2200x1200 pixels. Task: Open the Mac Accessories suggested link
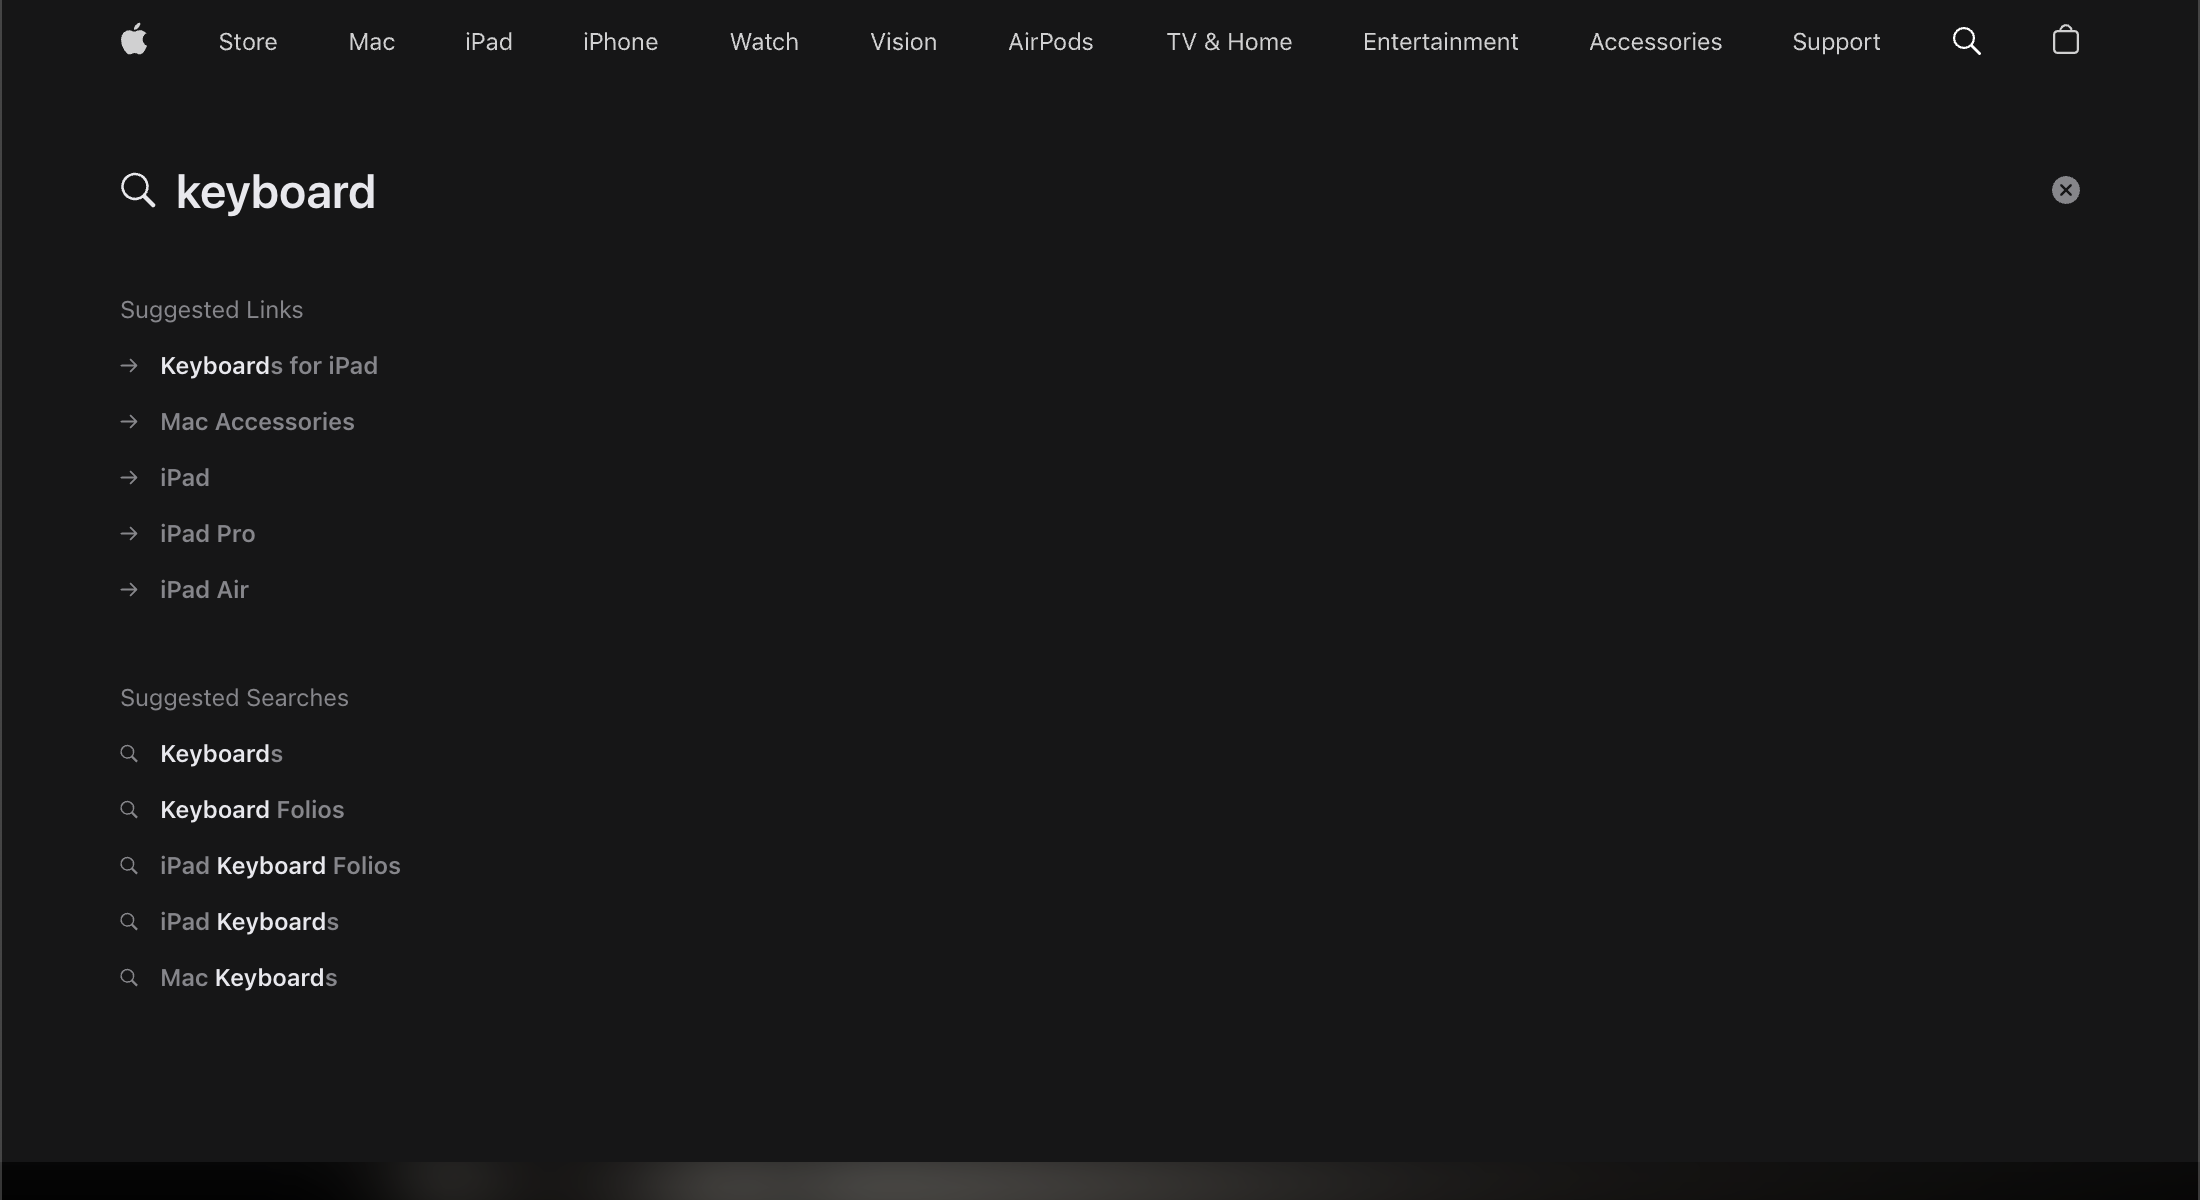pos(257,422)
